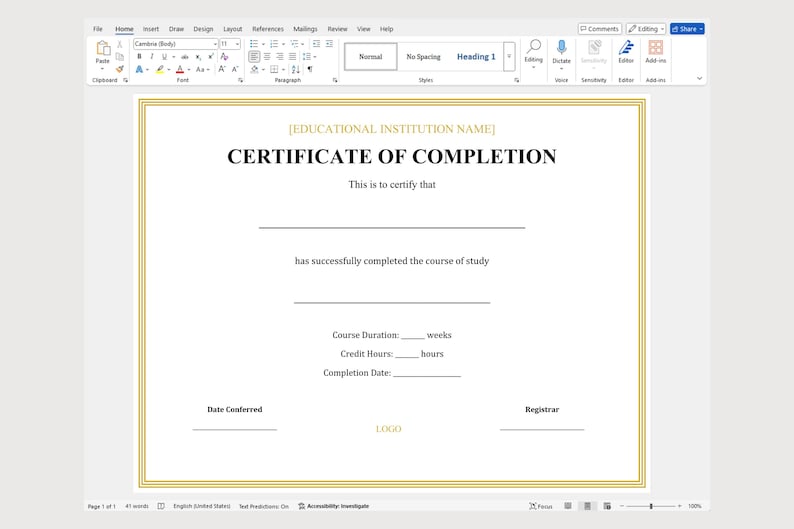Move the zoom slider handle

click(651, 506)
